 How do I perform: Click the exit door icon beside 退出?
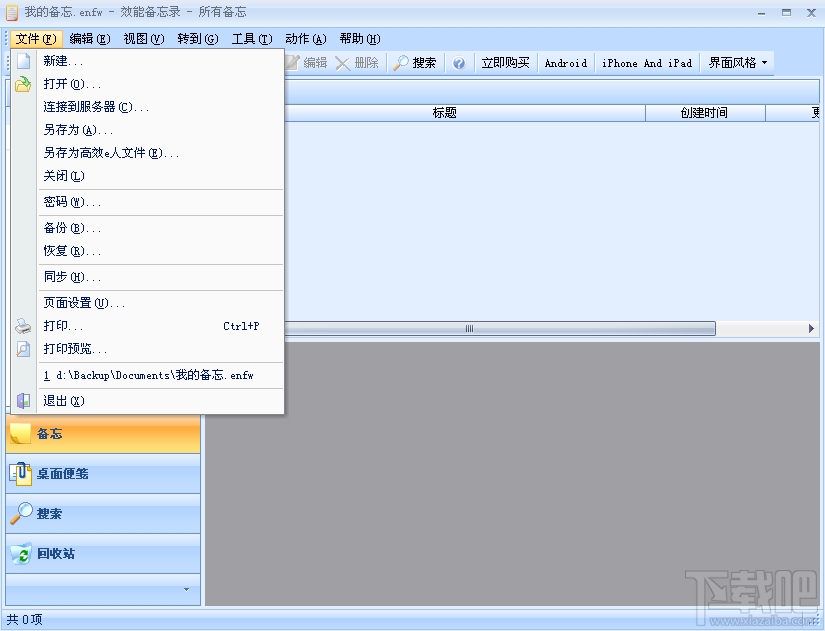click(22, 400)
